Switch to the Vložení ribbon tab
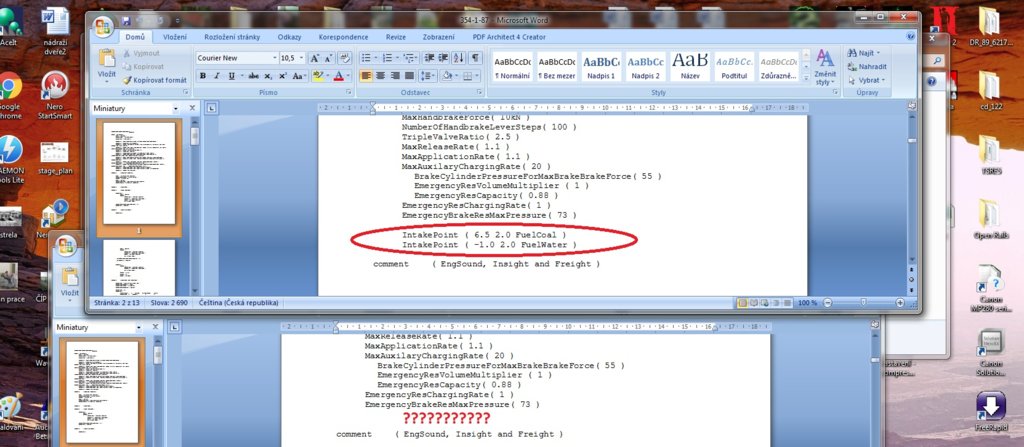Viewport: 1024px width, 447px height. [x=175, y=37]
